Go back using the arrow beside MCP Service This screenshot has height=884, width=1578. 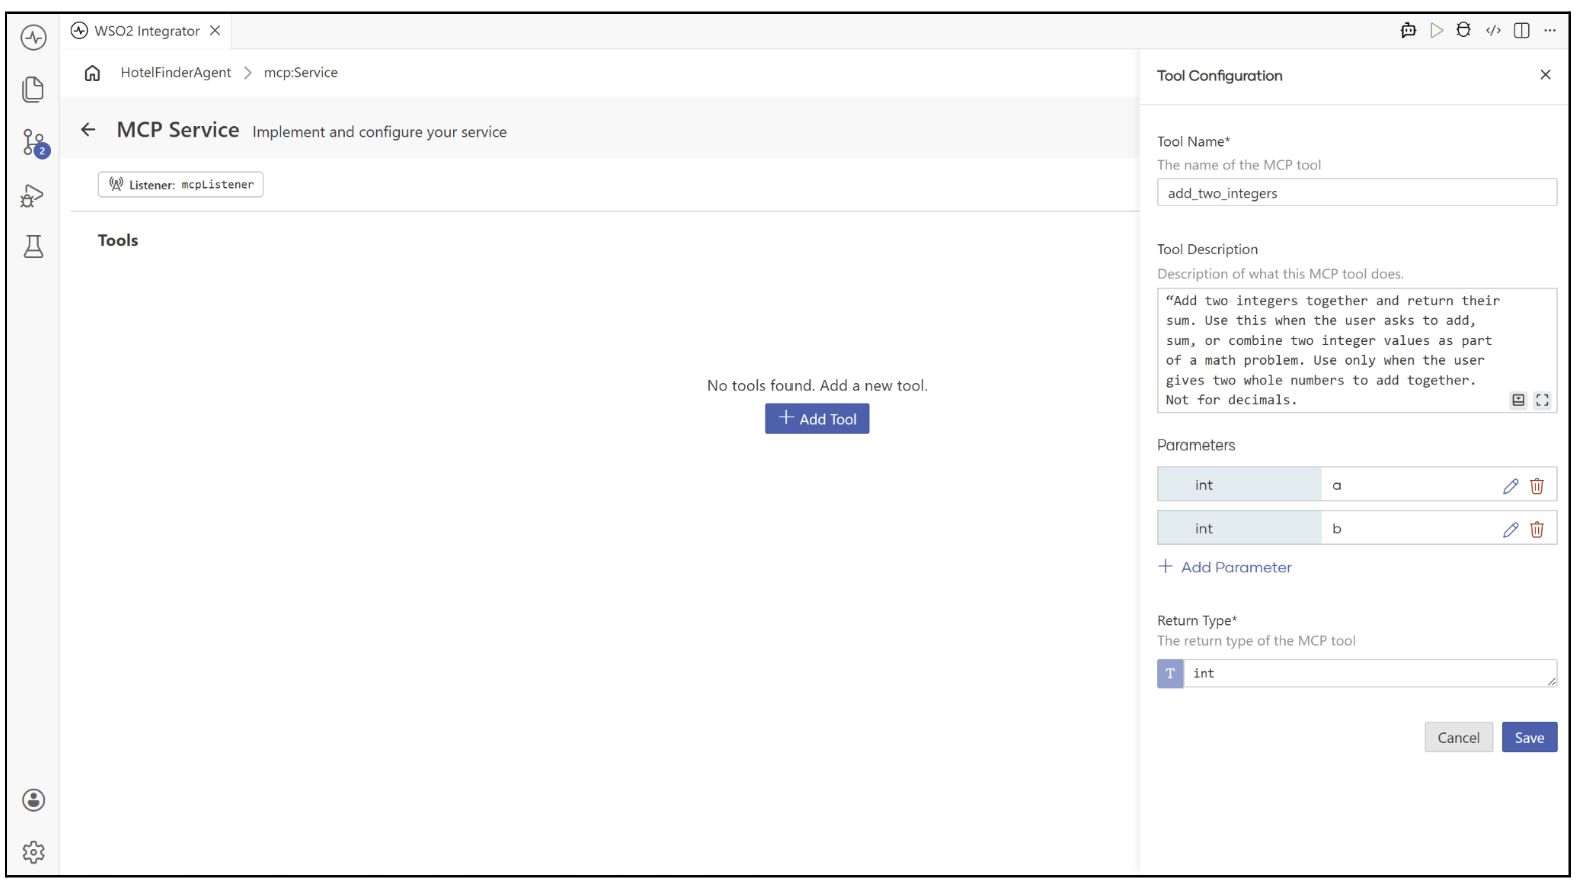88,130
